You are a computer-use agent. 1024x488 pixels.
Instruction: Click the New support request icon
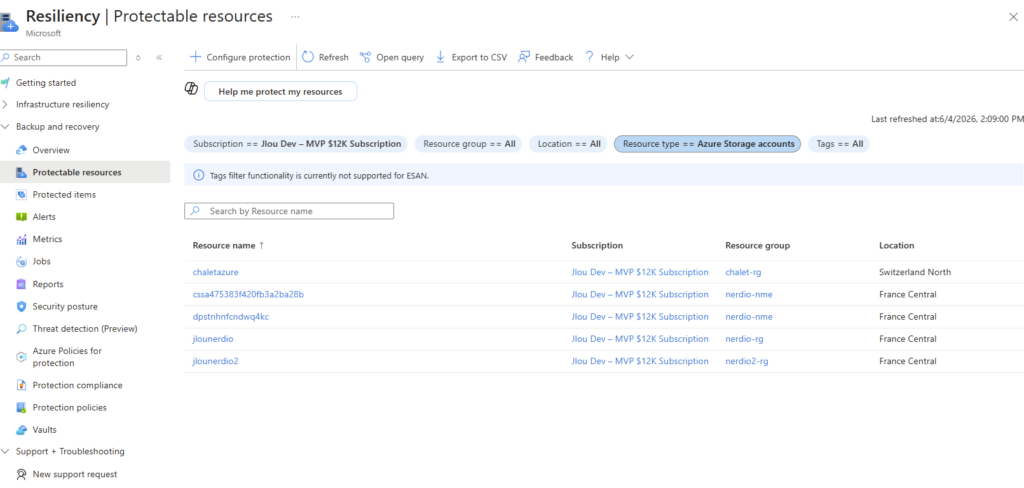pos(22,474)
